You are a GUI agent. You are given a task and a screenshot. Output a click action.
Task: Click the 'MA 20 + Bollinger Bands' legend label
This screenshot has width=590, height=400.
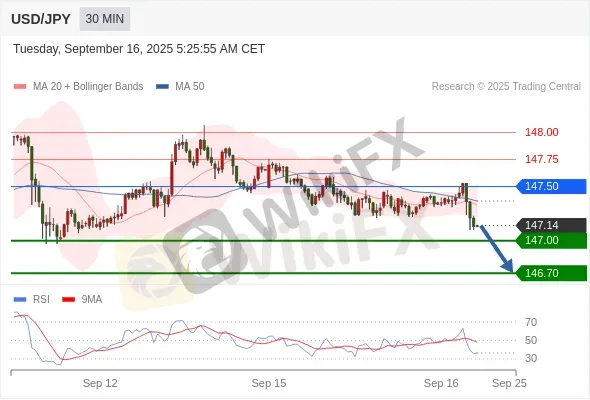tap(88, 87)
